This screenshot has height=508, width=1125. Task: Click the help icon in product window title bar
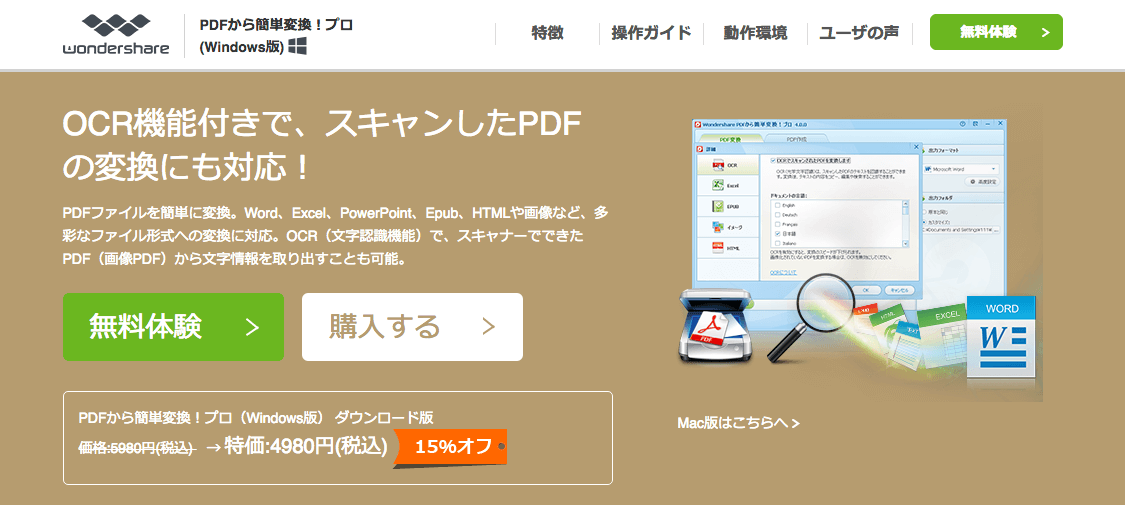pos(962,124)
